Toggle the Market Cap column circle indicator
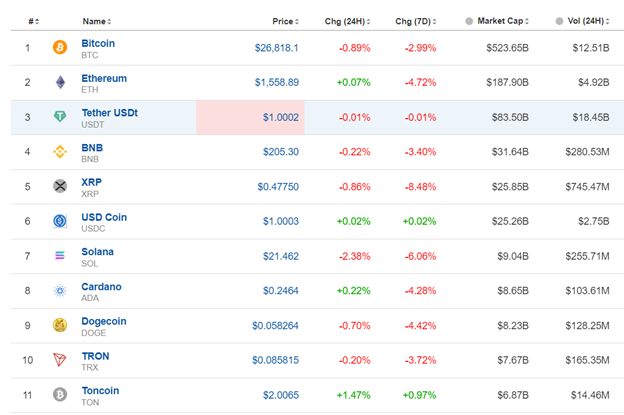 click(470, 20)
